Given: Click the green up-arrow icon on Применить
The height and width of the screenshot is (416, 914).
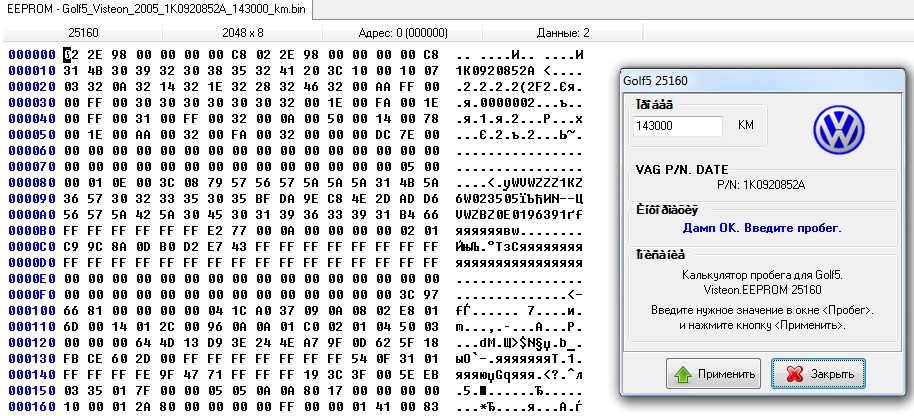Looking at the screenshot, I should (683, 375).
